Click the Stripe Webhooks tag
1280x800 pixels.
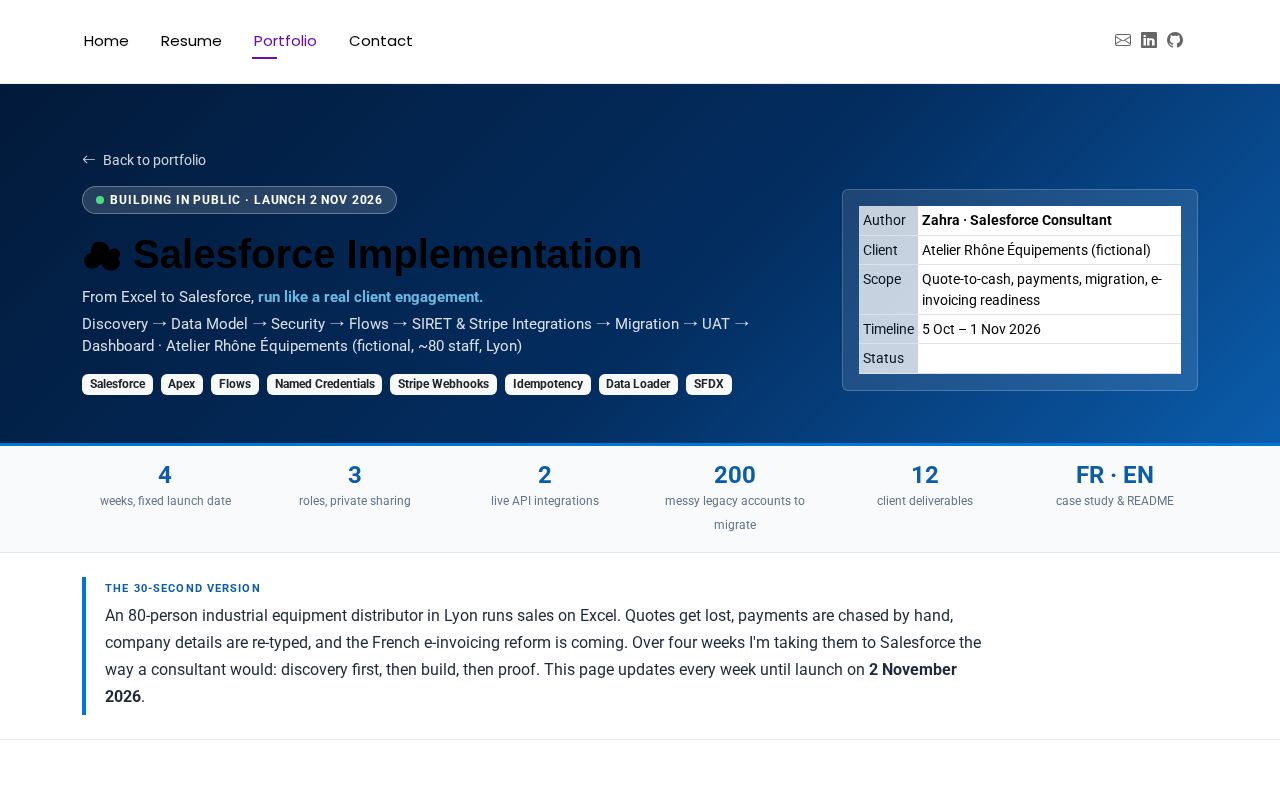443,384
